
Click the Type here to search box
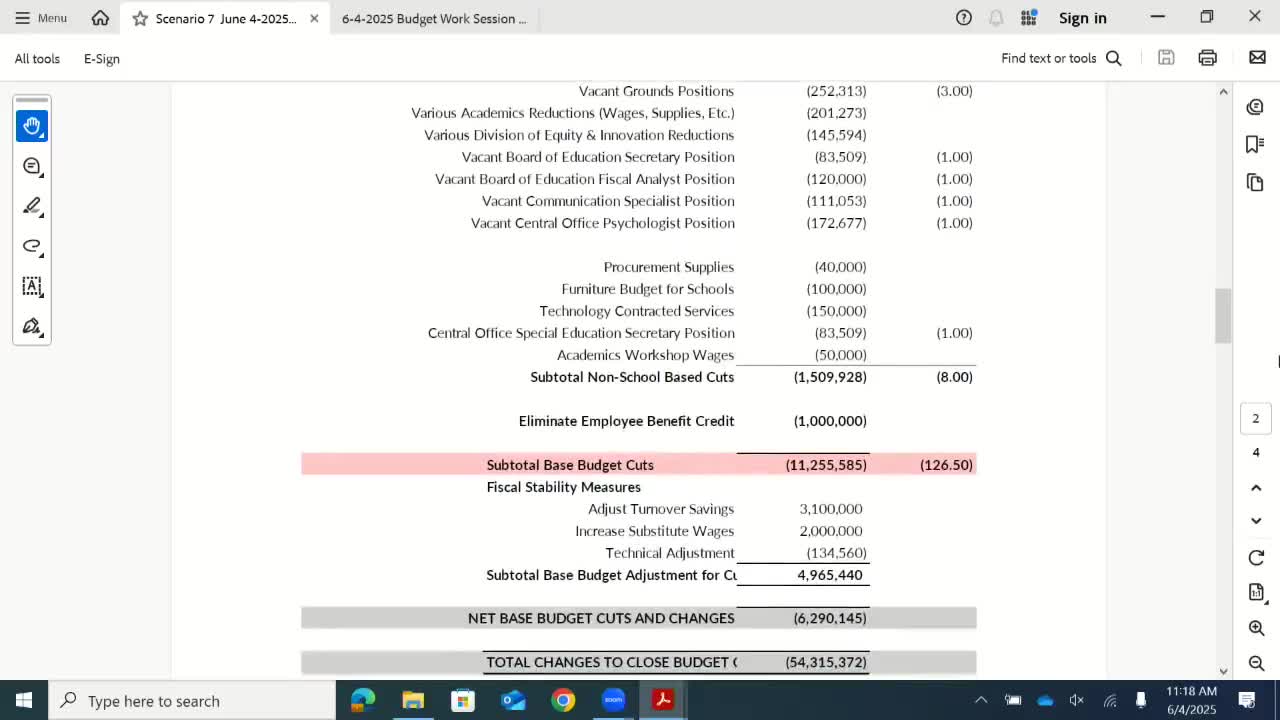point(192,700)
